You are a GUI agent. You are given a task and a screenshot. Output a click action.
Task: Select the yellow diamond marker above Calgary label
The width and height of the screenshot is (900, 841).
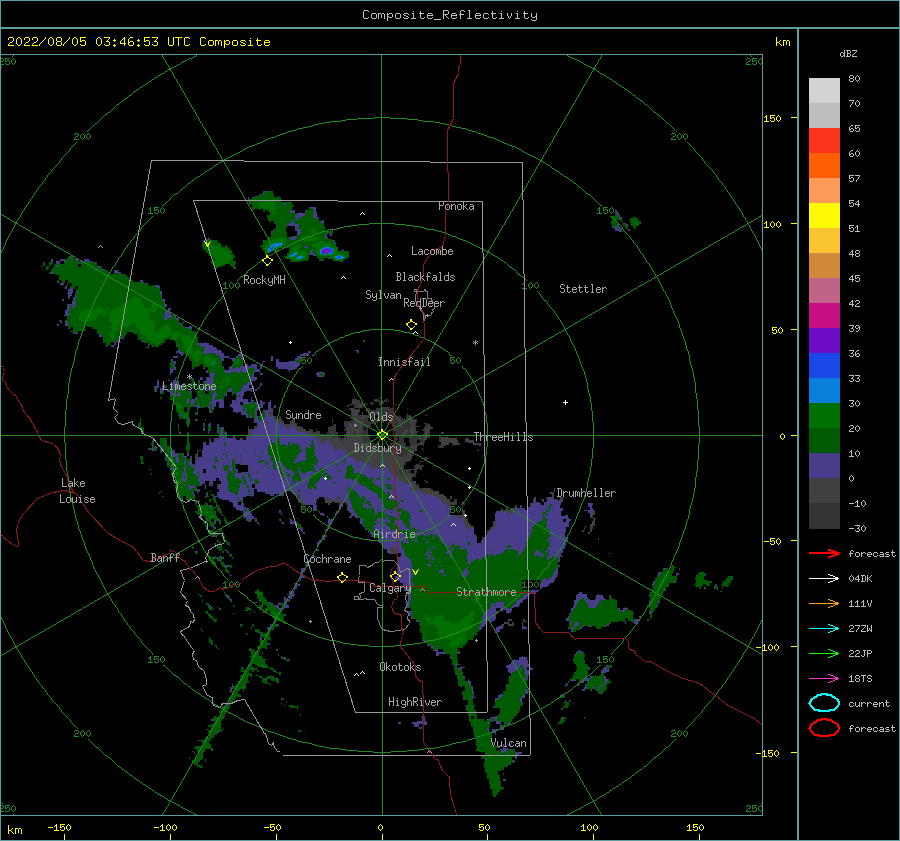[395, 576]
